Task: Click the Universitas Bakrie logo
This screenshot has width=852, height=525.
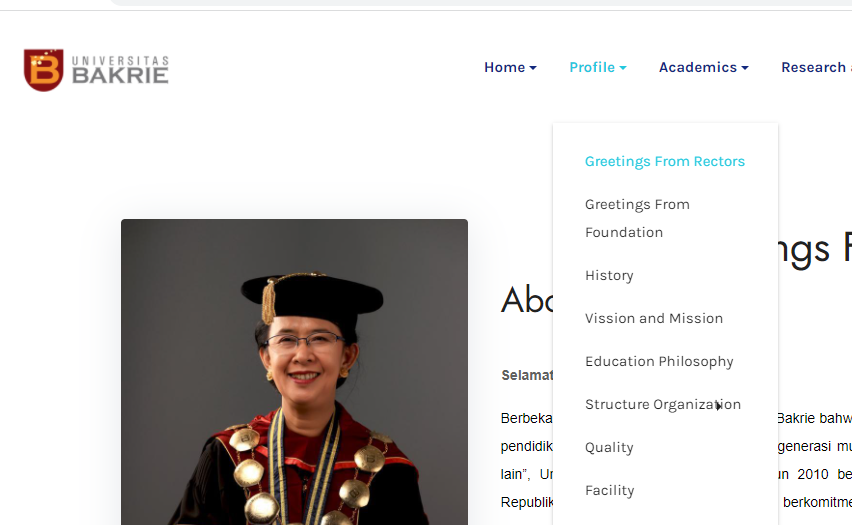Action: (x=96, y=69)
